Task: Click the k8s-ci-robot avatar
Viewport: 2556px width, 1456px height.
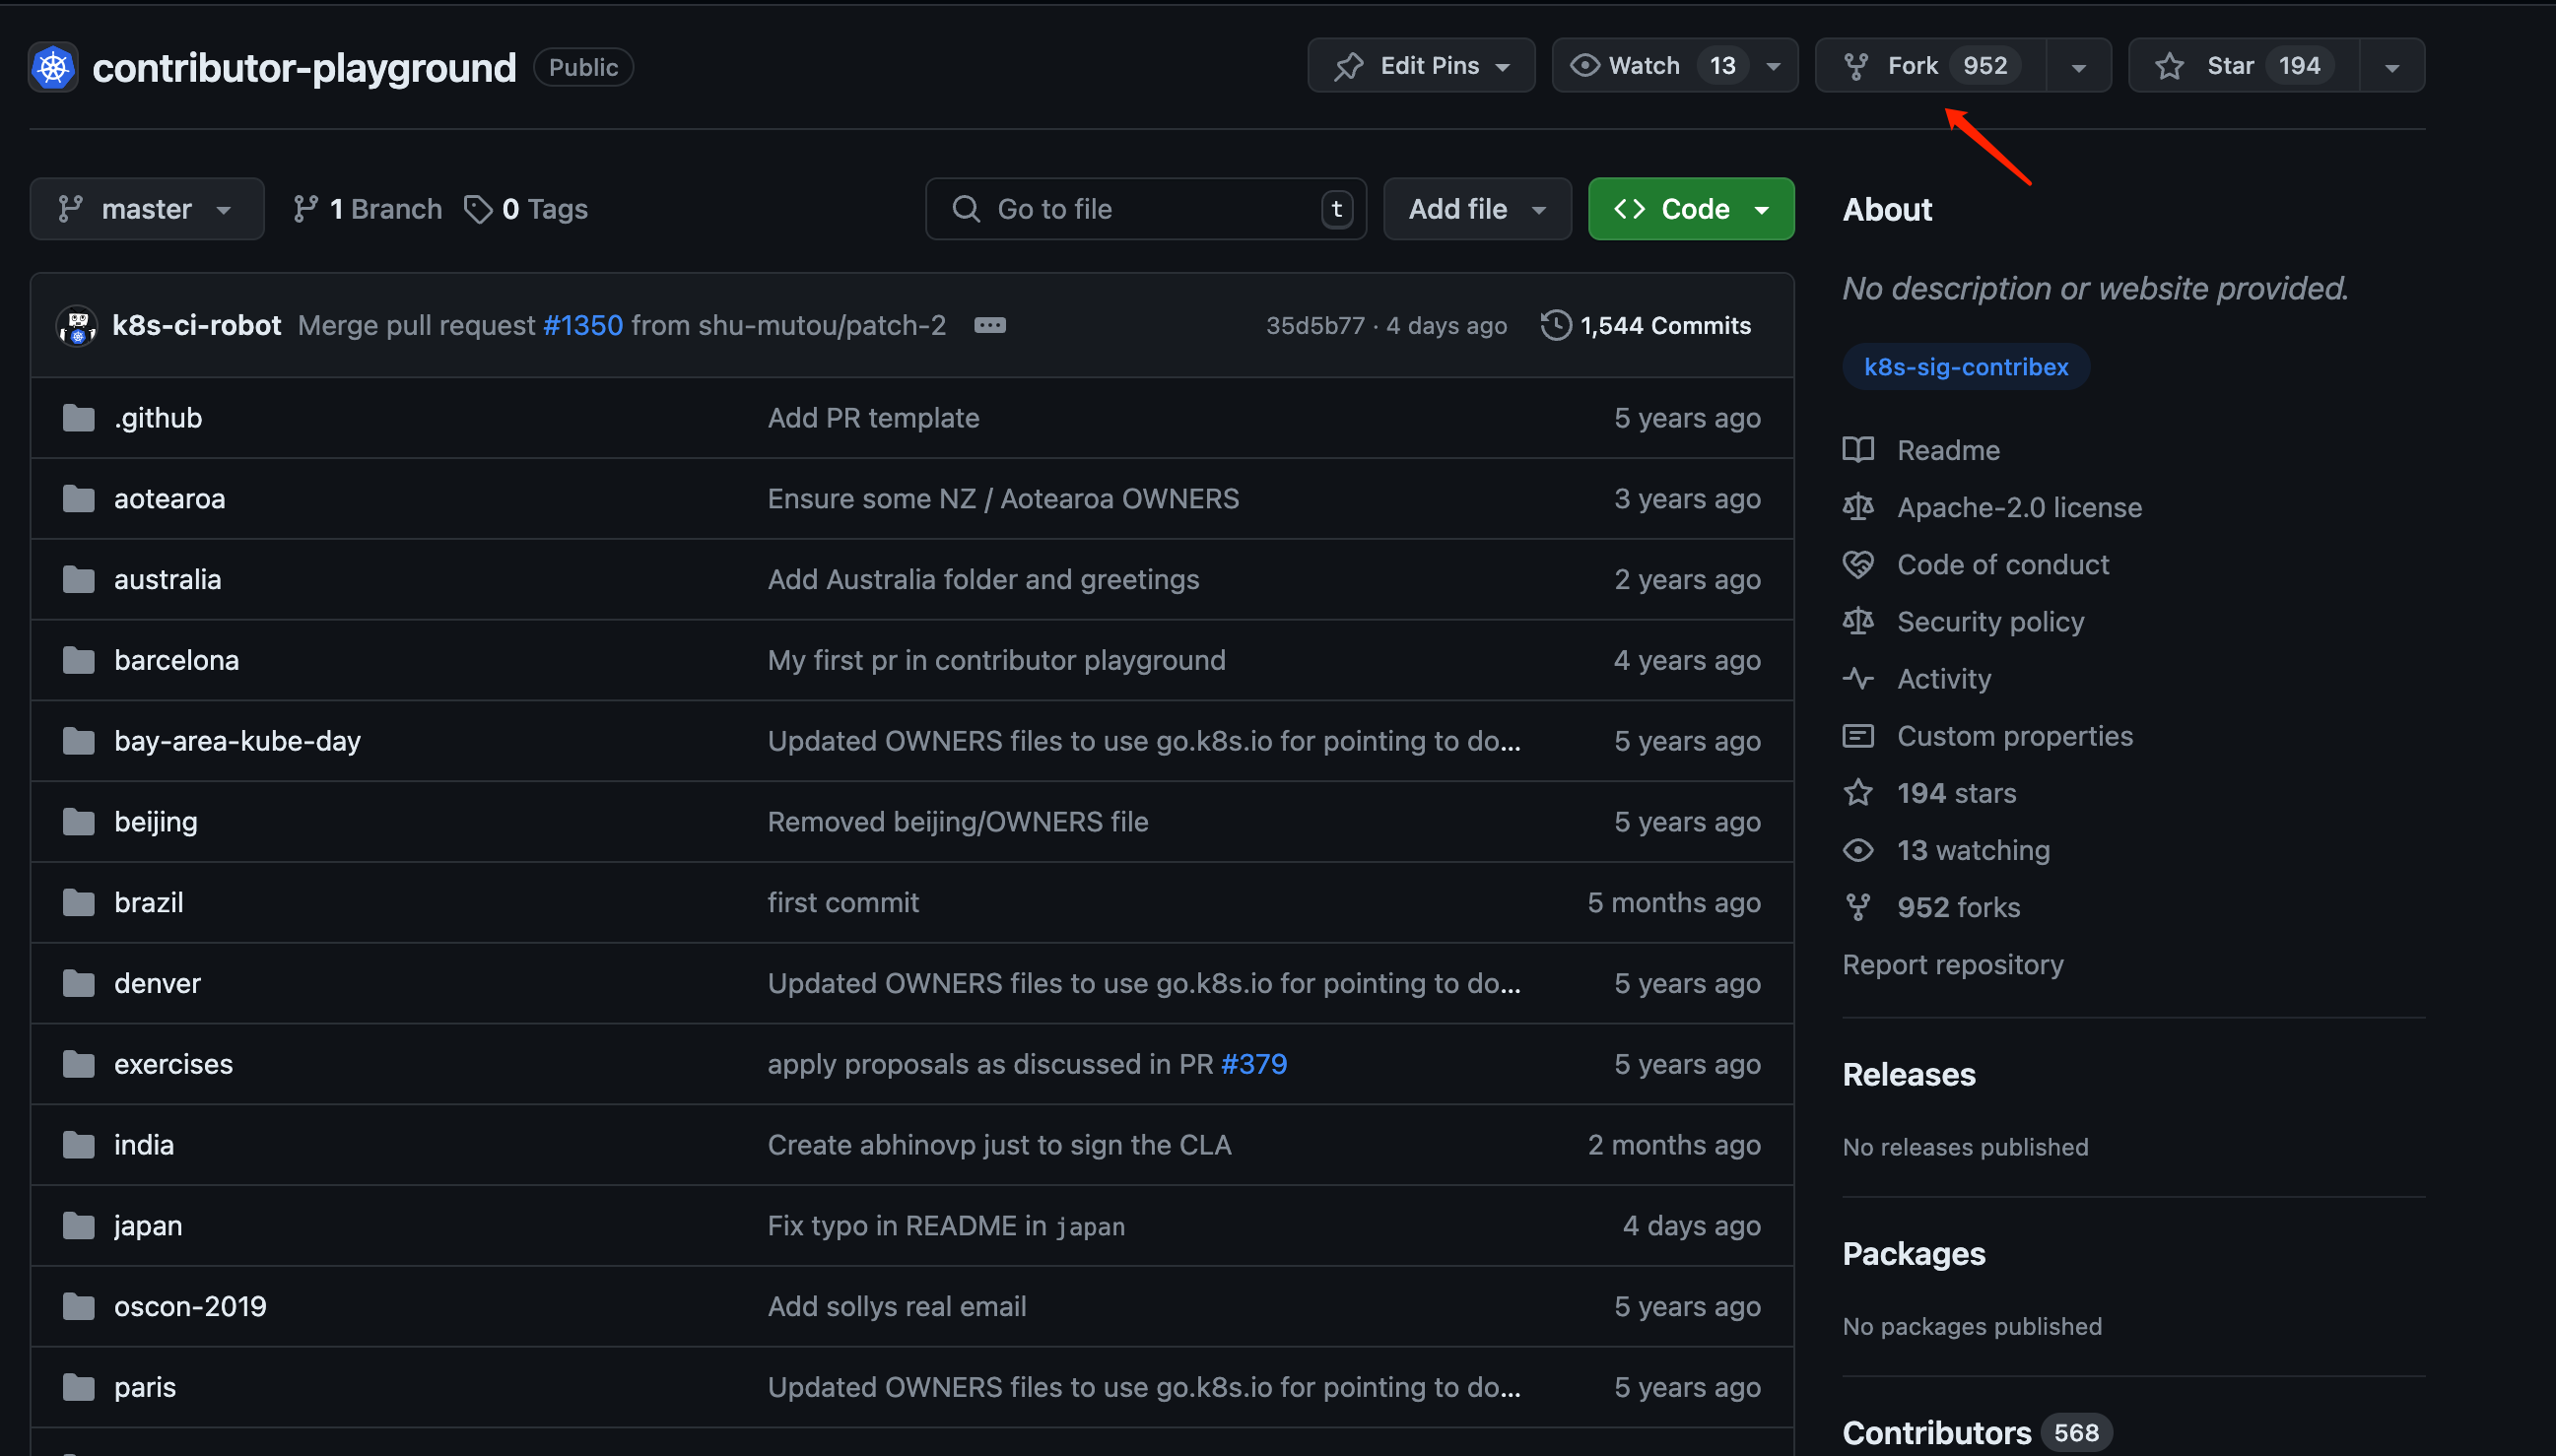Action: tap(77, 326)
